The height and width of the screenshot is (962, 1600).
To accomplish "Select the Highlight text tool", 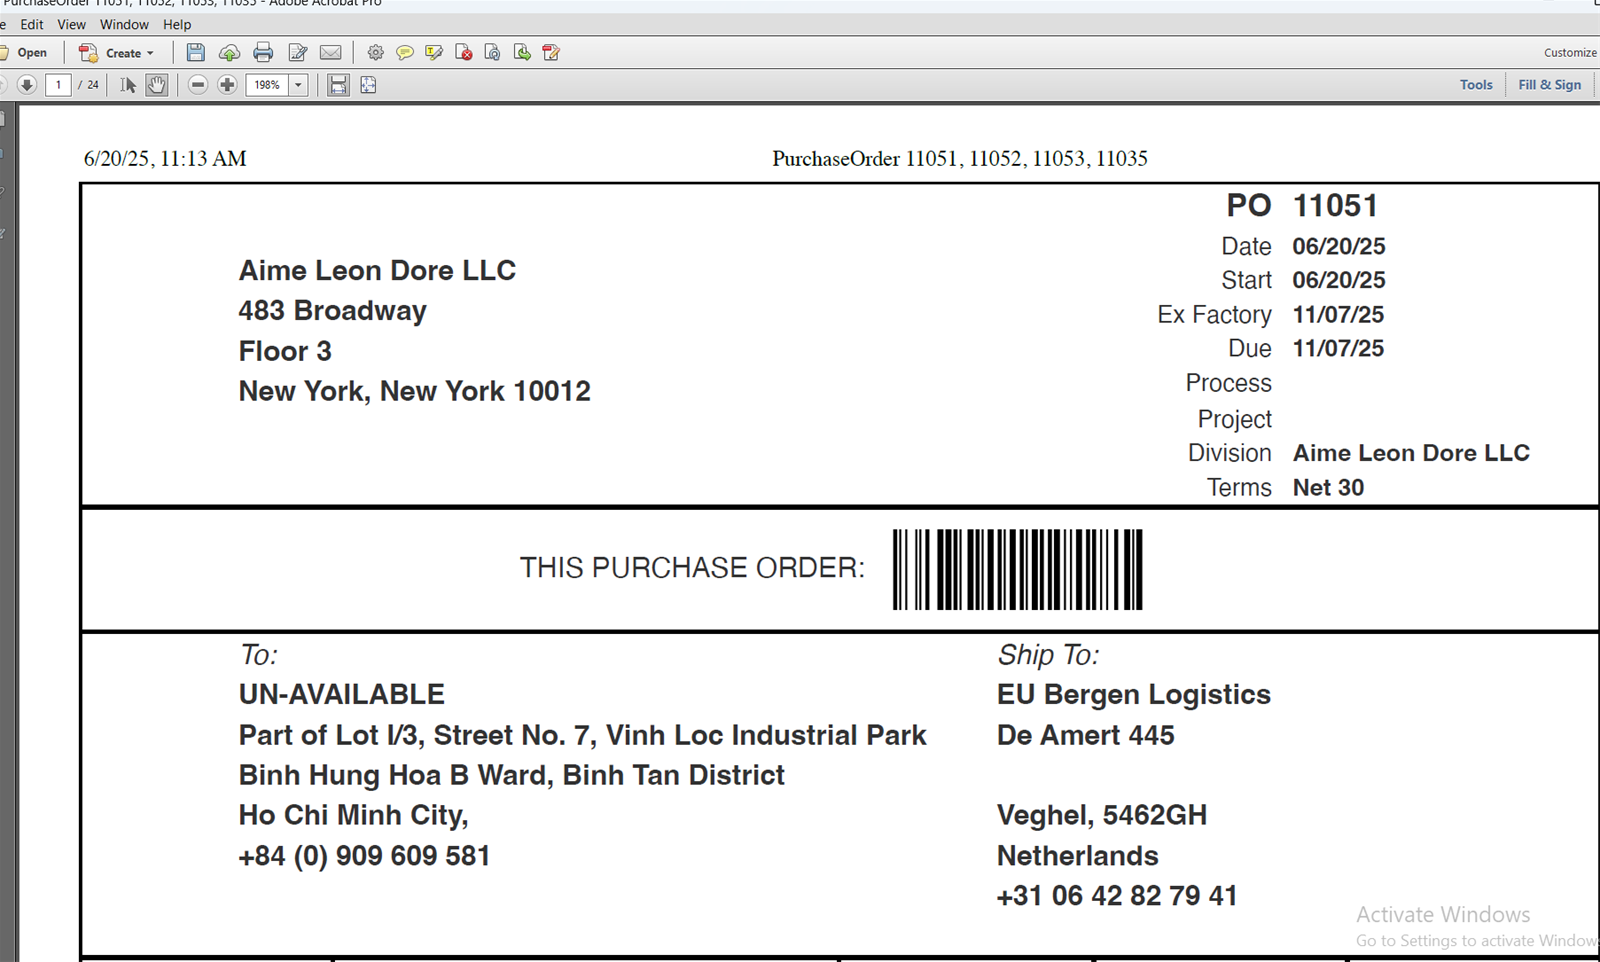I will point(434,53).
